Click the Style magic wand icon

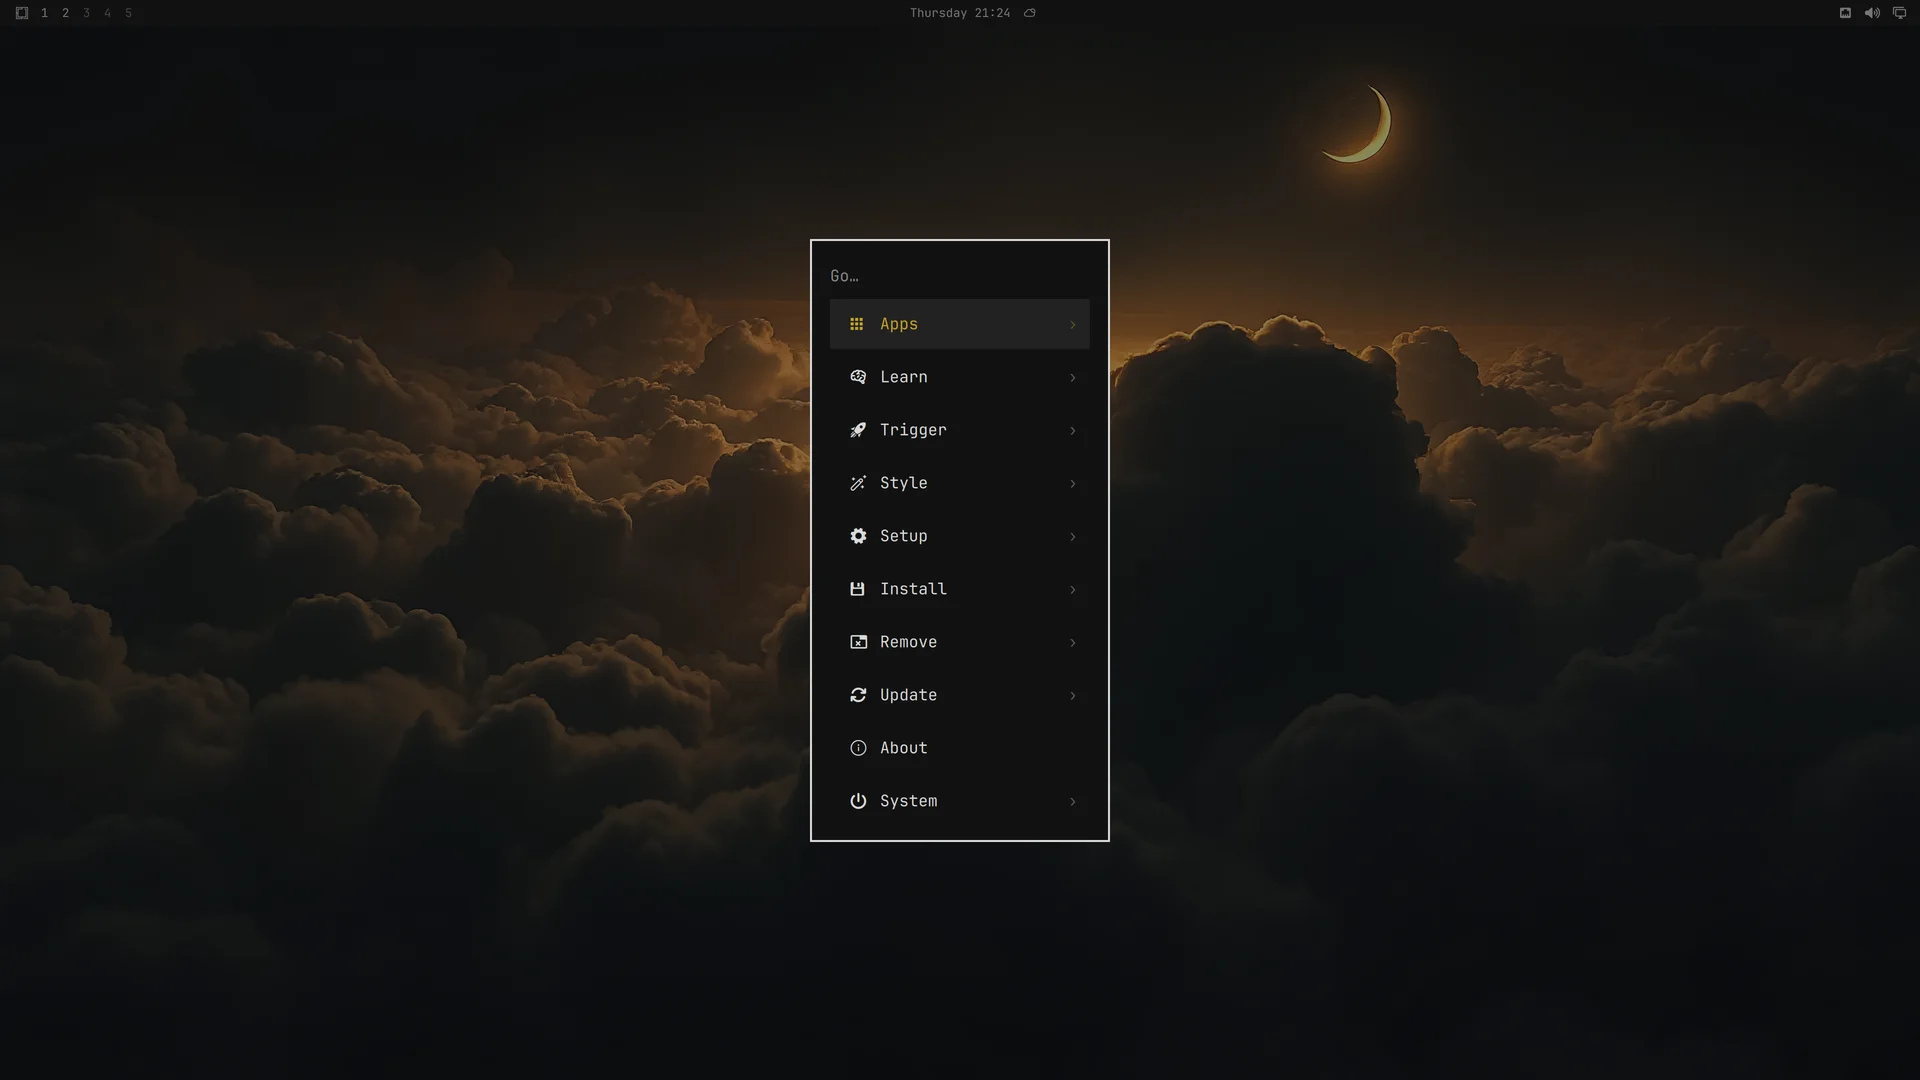point(858,483)
